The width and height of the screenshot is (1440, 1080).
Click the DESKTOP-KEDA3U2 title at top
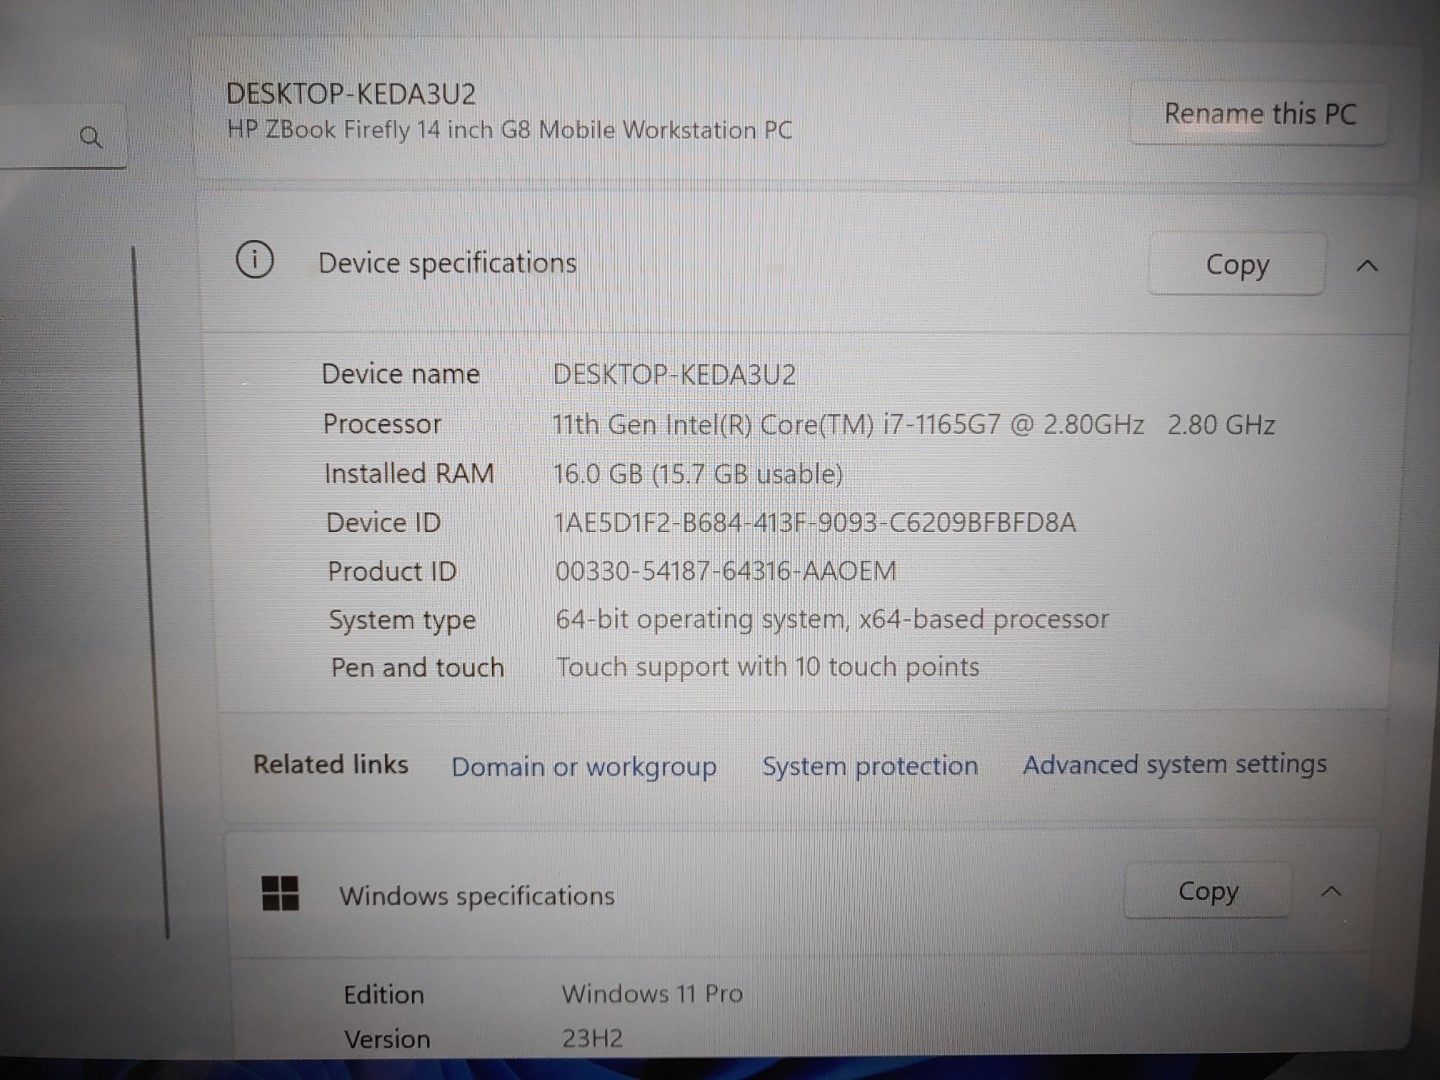(x=351, y=94)
